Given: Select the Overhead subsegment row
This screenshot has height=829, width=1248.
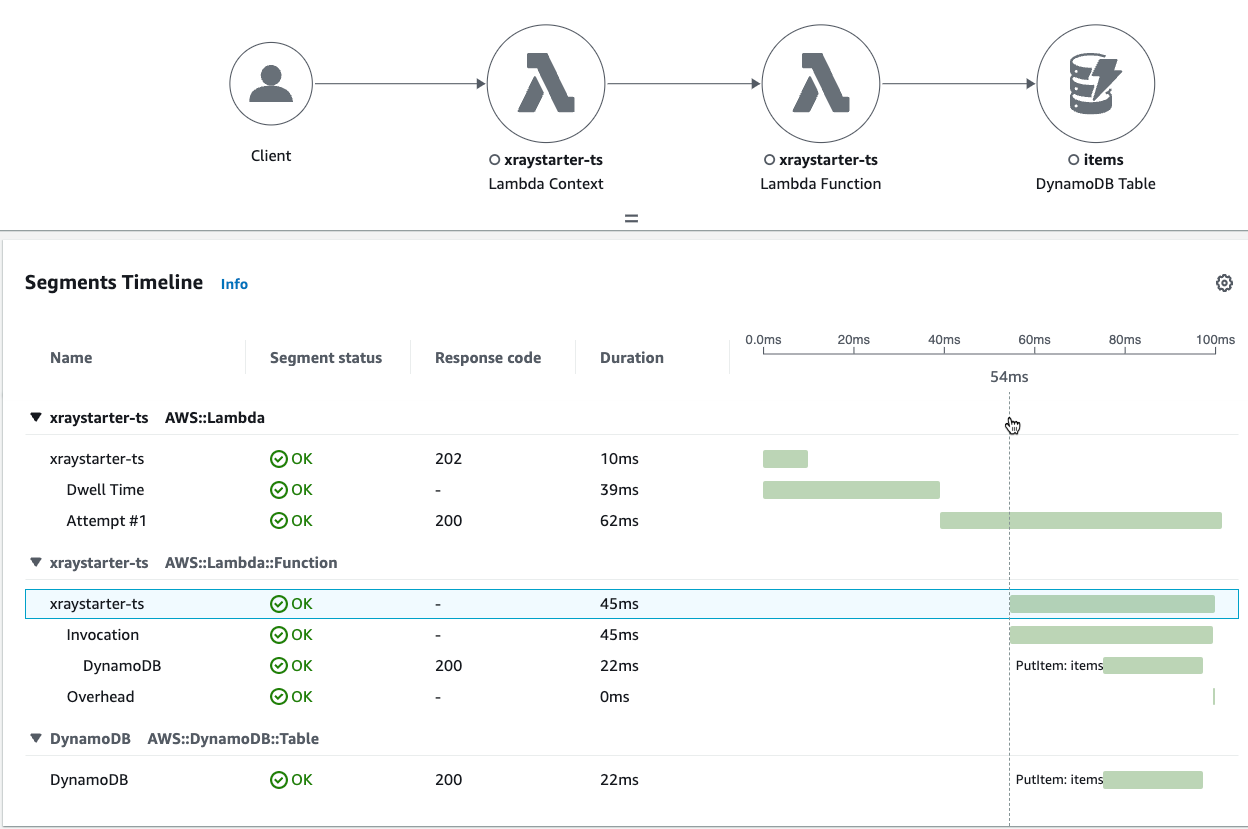Looking at the screenshot, I should (x=631, y=697).
